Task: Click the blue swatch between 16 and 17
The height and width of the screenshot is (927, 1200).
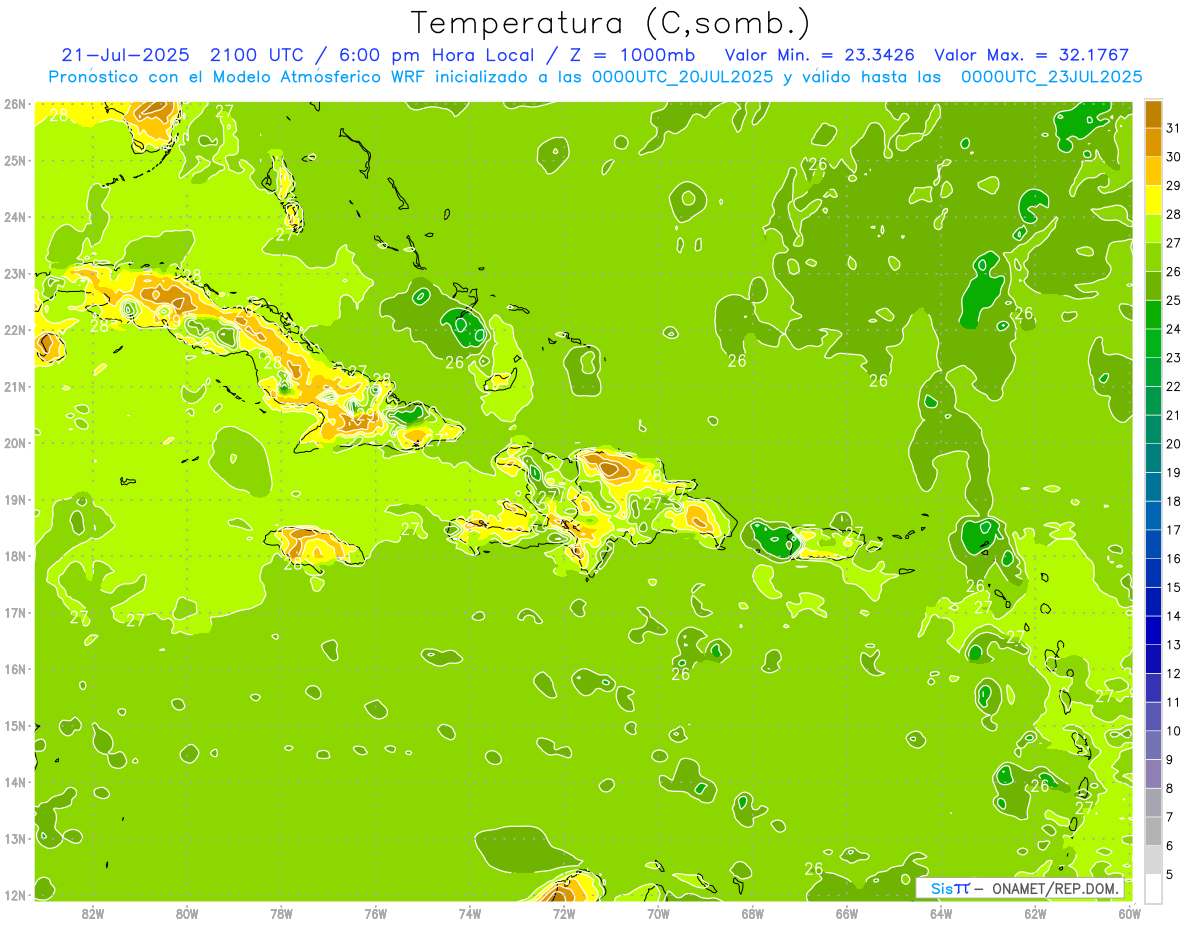Action: point(1153,544)
